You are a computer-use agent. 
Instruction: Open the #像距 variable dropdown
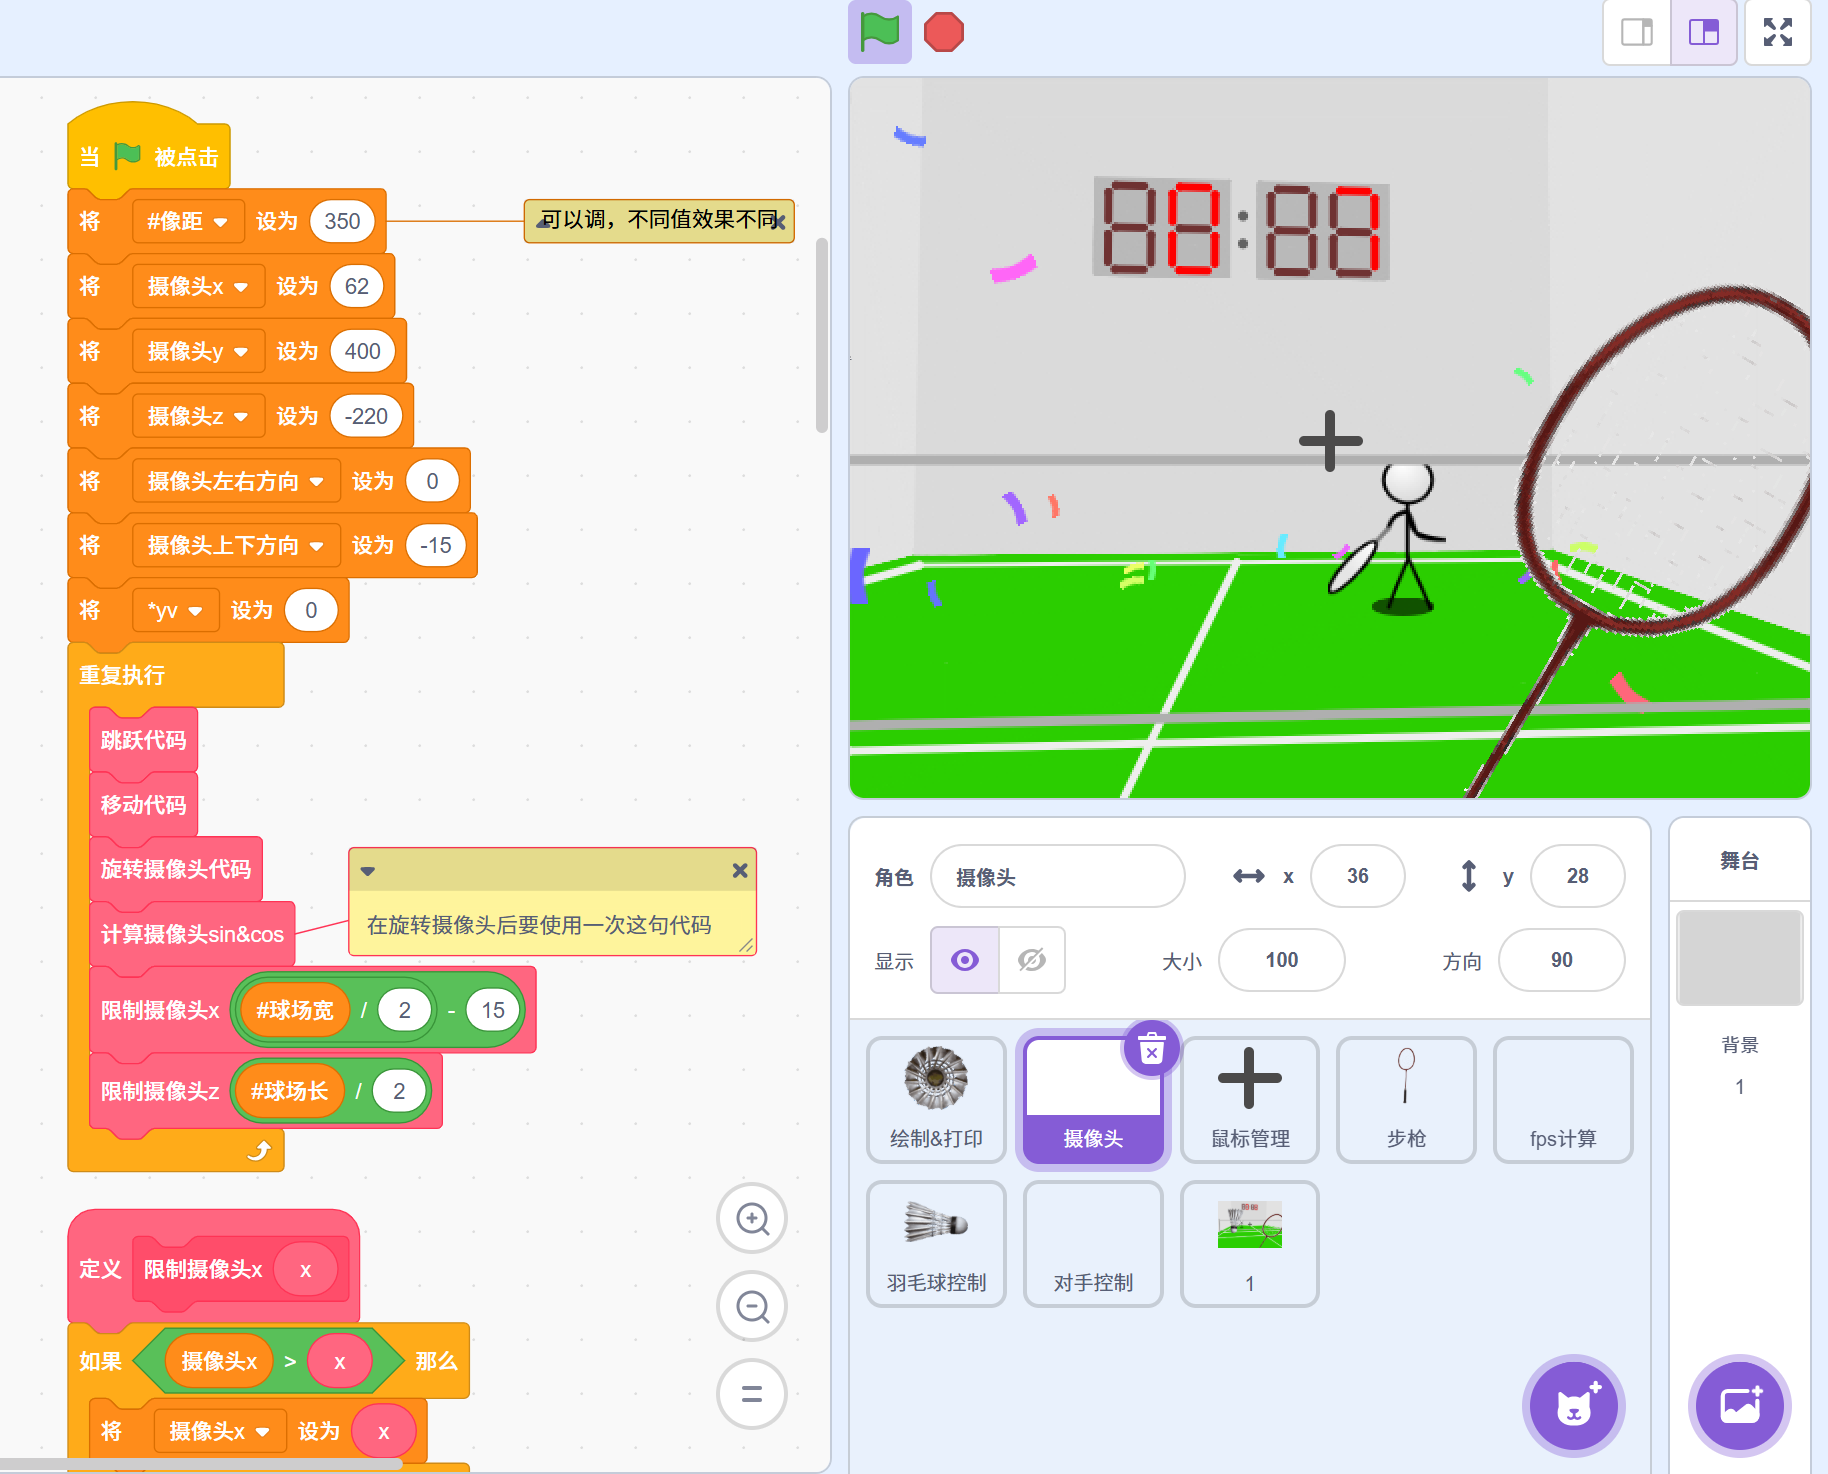(221, 222)
